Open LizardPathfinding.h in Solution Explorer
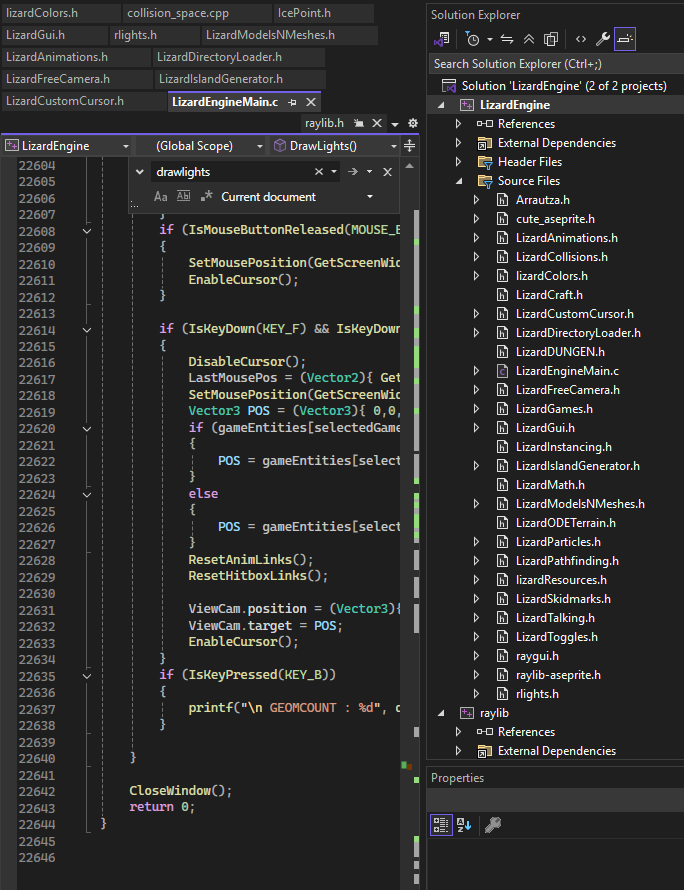The image size is (684, 890). click(567, 561)
